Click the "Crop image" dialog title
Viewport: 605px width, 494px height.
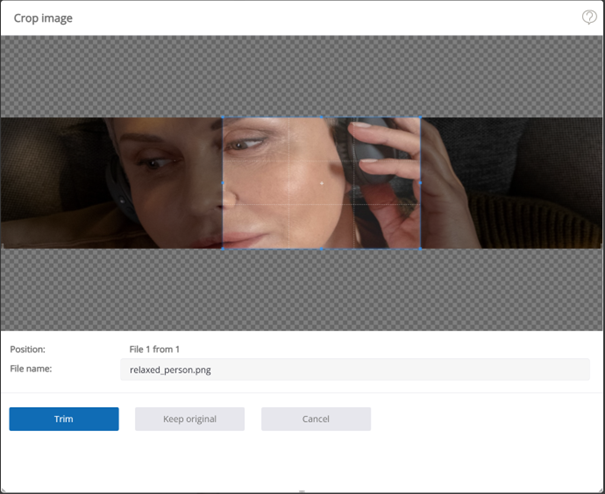point(43,18)
